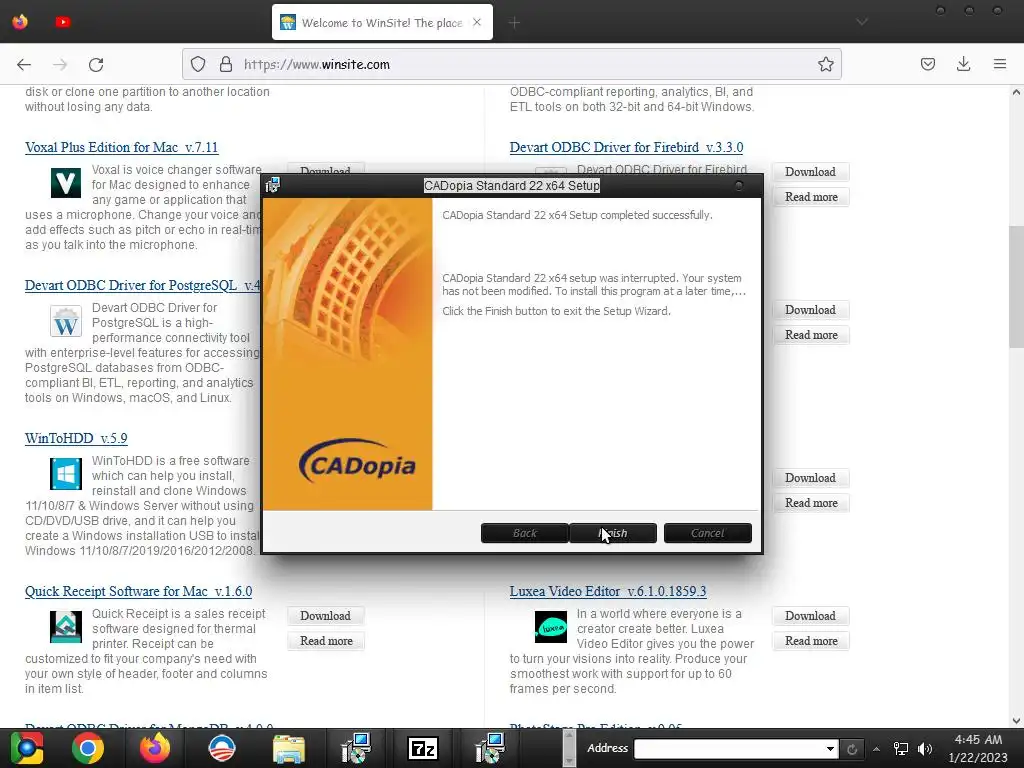The height and width of the screenshot is (768, 1024).
Task: Click the padlock site information icon
Action: coord(225,64)
